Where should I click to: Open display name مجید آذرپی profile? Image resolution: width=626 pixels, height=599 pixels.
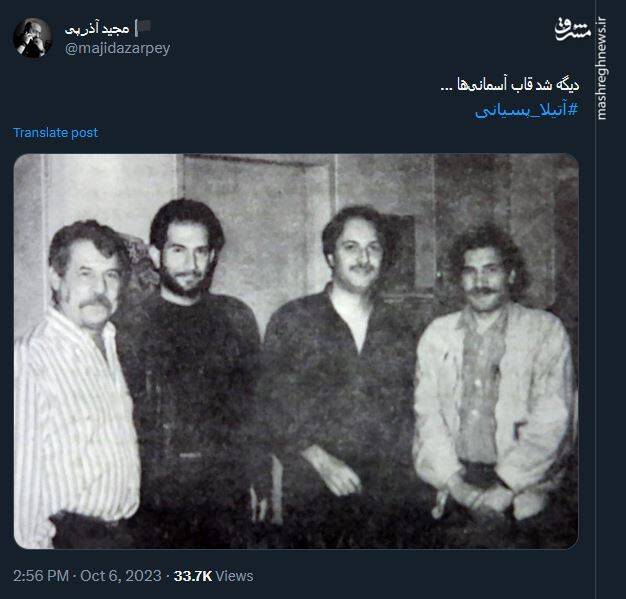[x=97, y=29]
